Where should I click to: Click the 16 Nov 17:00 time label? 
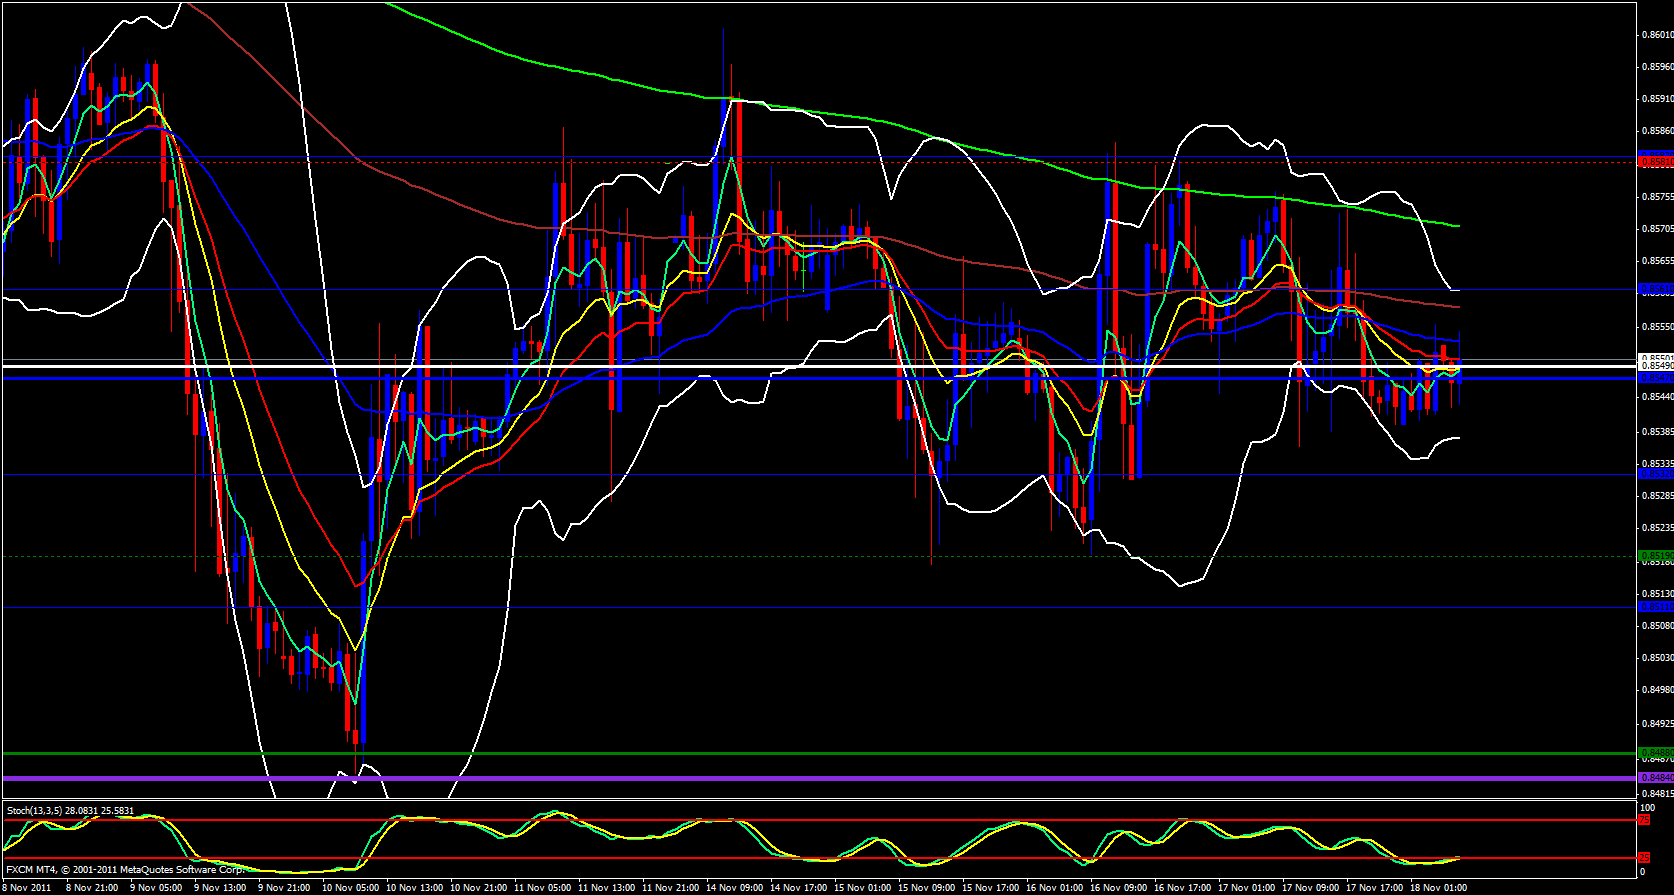1181,888
